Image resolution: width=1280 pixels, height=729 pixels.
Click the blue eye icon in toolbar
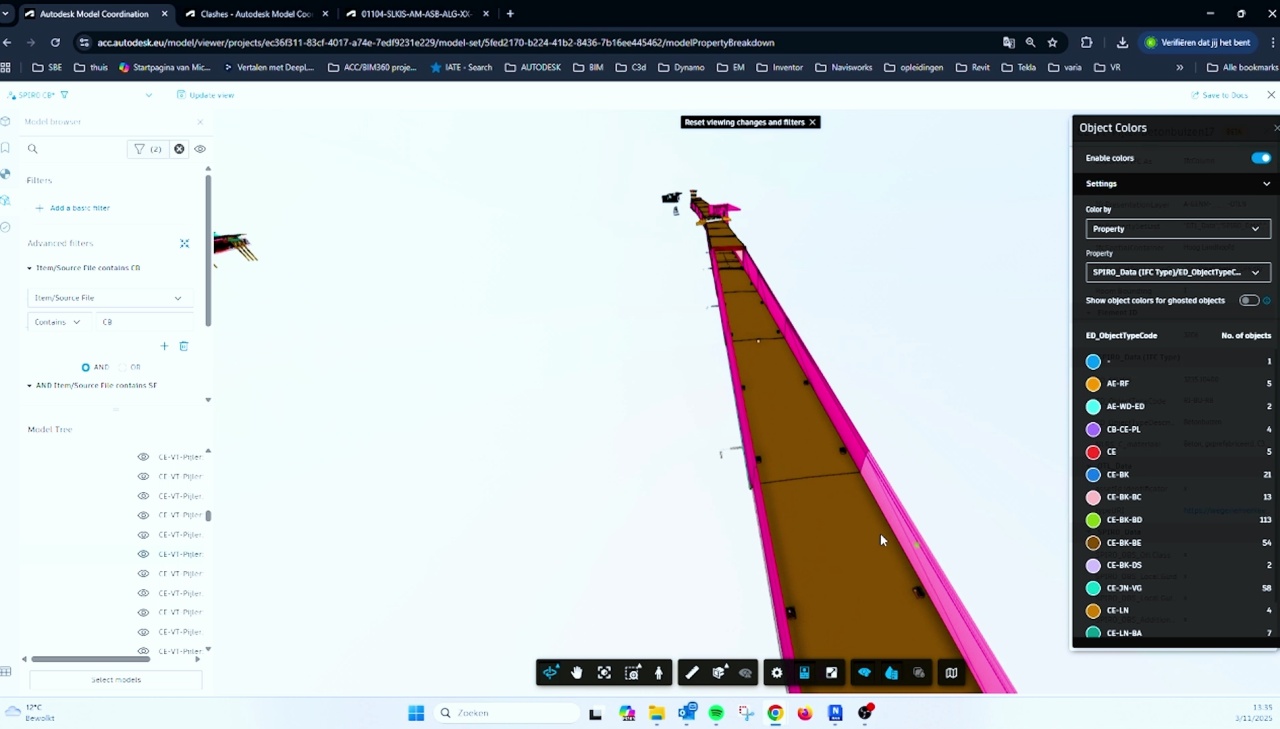[864, 673]
